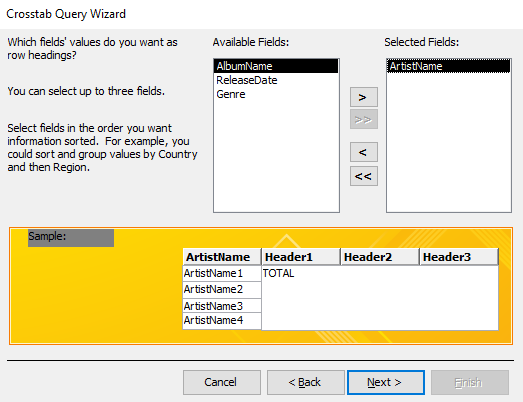Select ReleaseDate in Available Fields
The width and height of the screenshot is (523, 402).
click(x=276, y=80)
